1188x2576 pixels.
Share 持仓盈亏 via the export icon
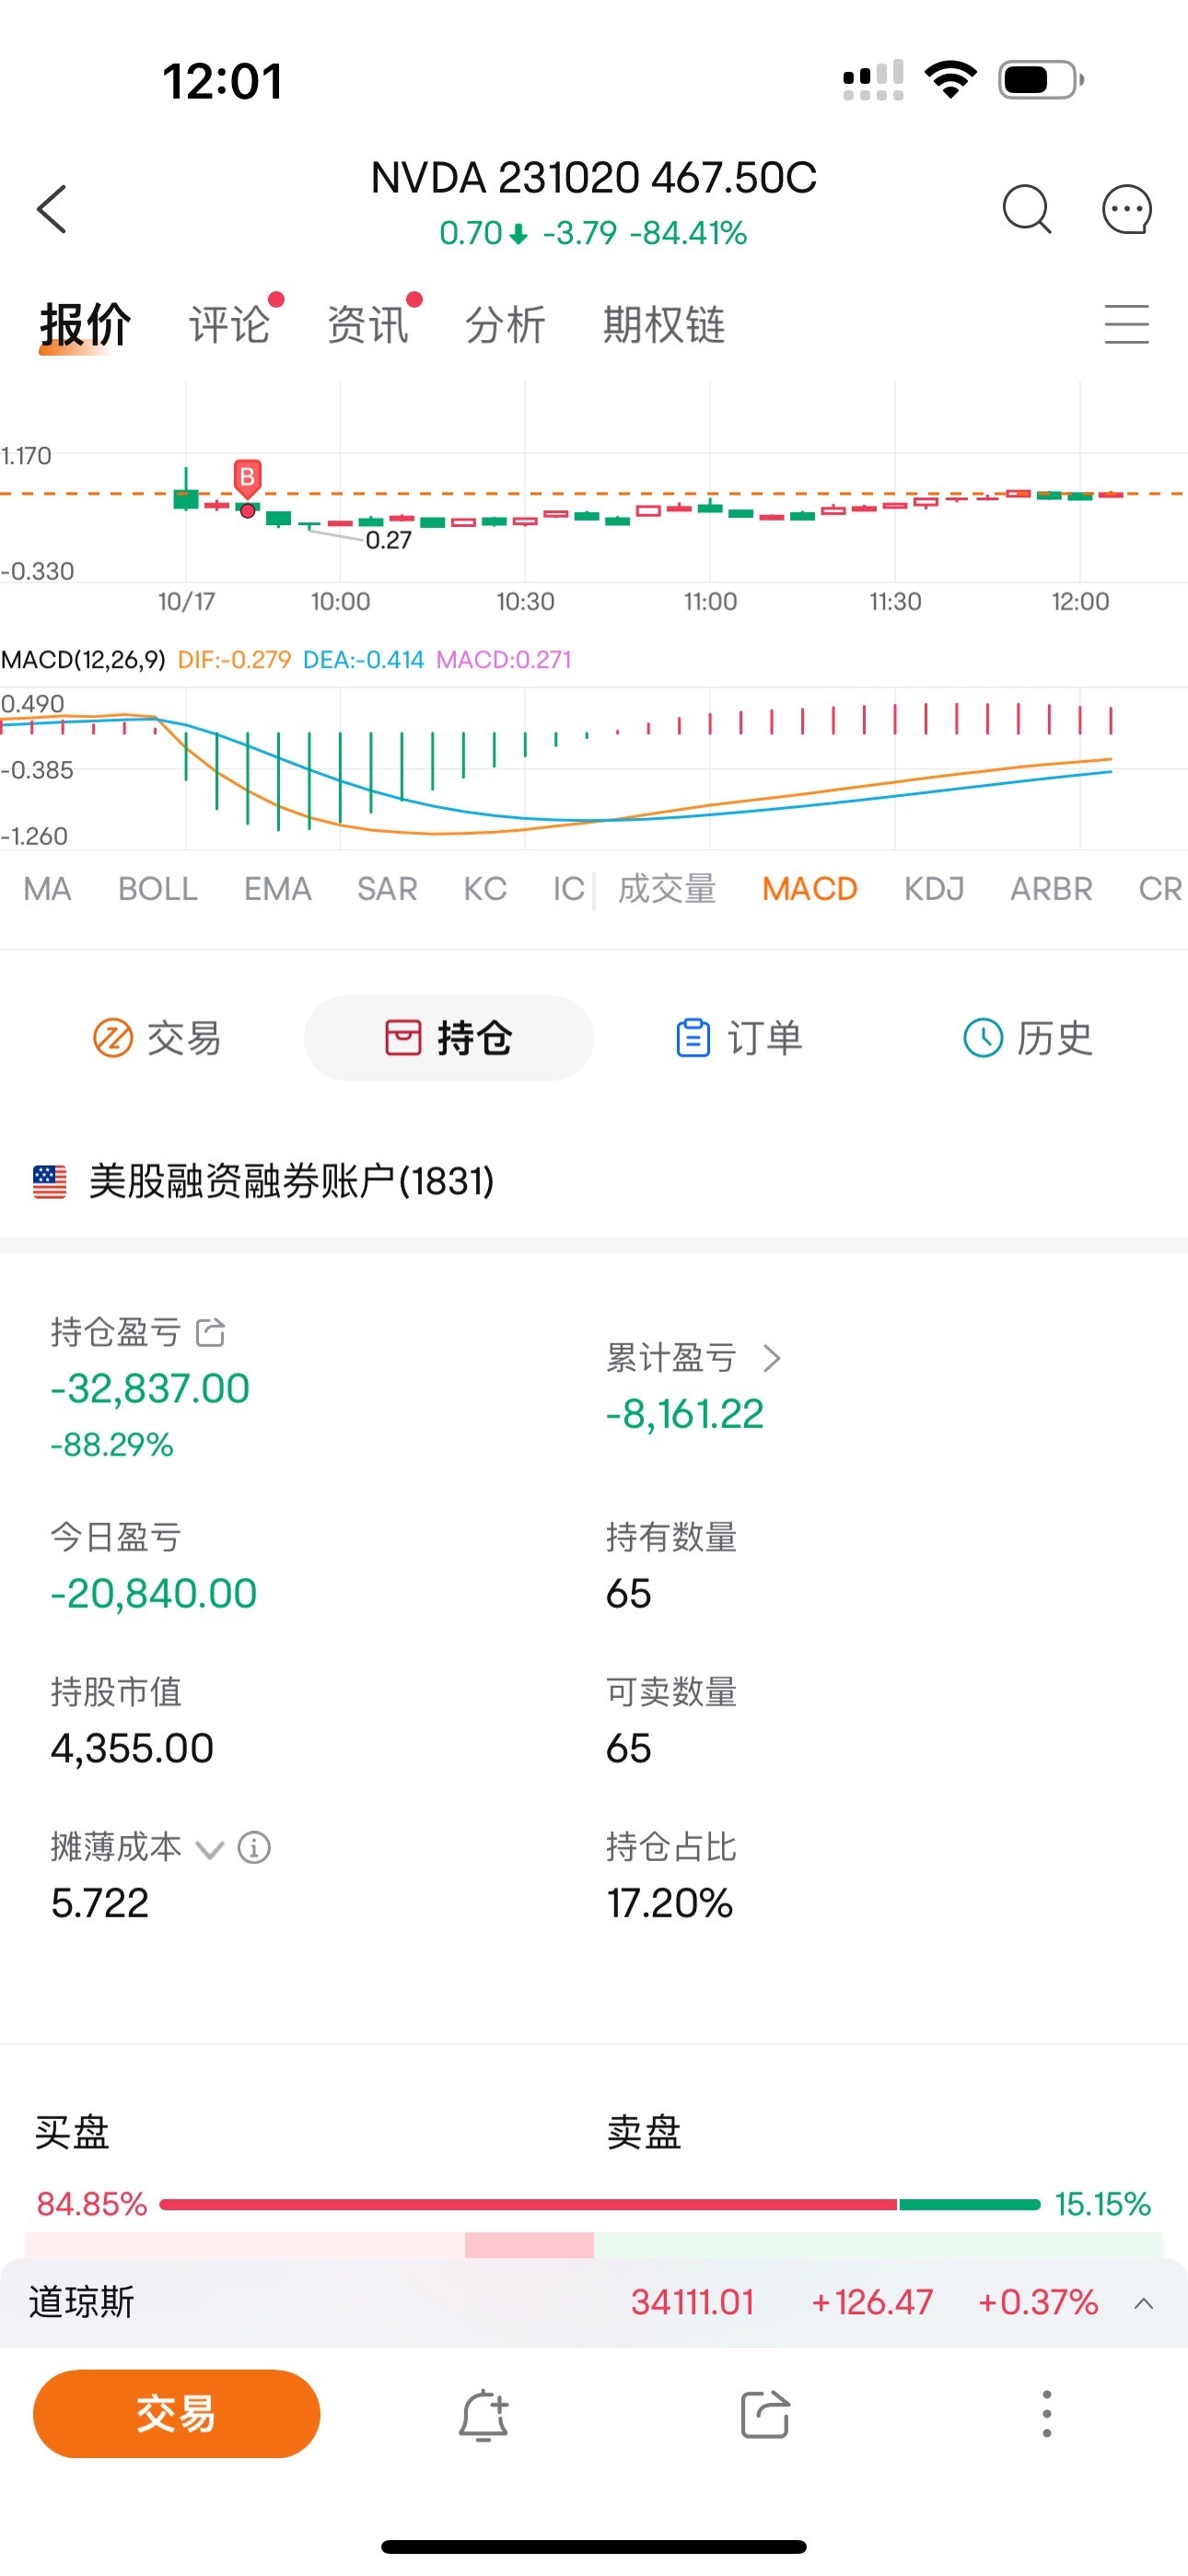point(210,1331)
